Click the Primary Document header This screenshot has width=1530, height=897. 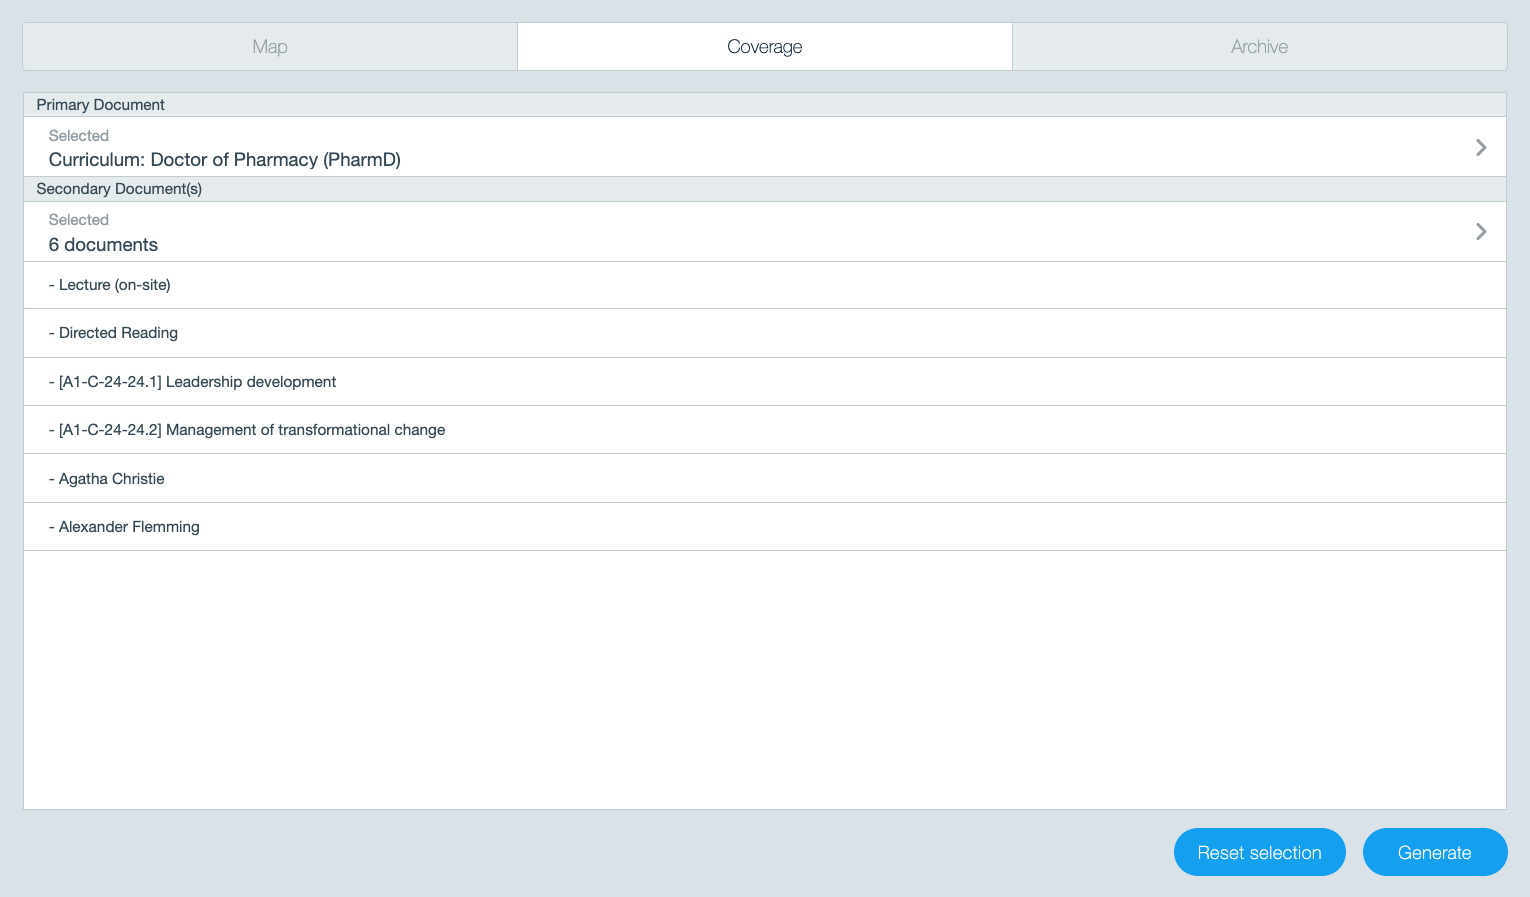[765, 105]
